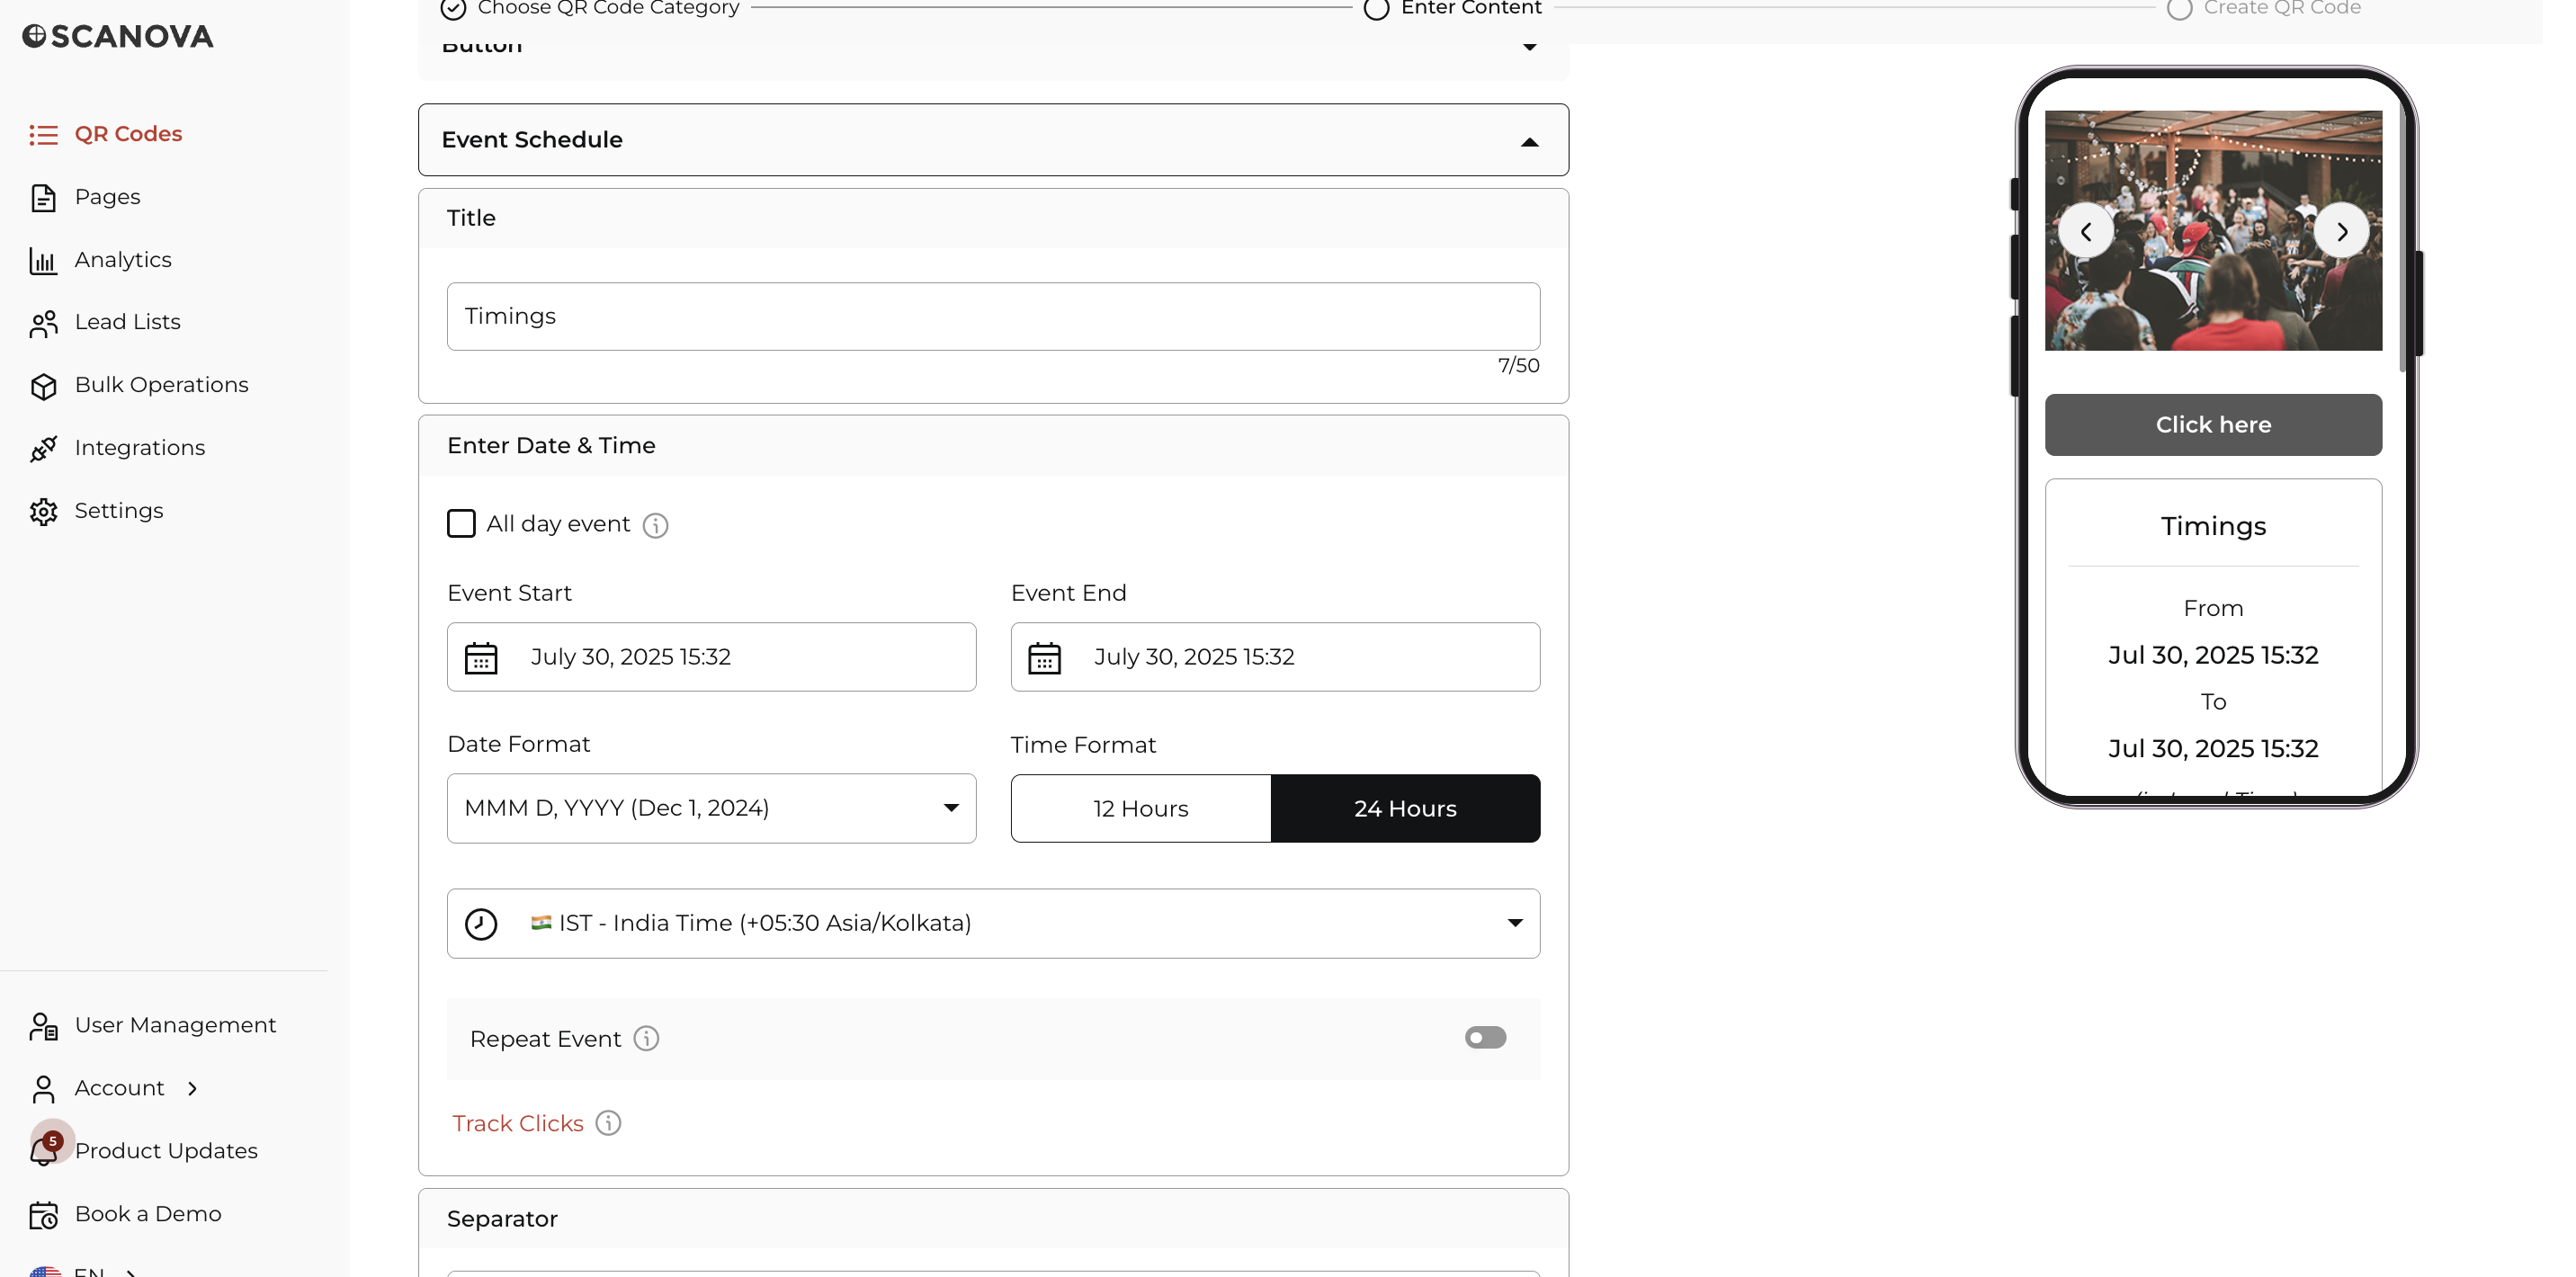Open the Account person icon

43,1089
